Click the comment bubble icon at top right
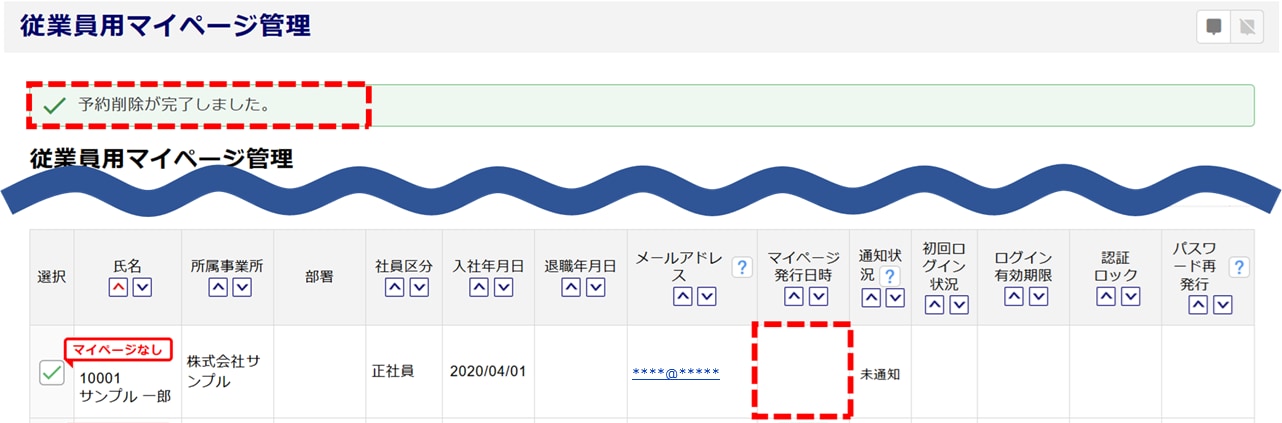 pos(1213,27)
